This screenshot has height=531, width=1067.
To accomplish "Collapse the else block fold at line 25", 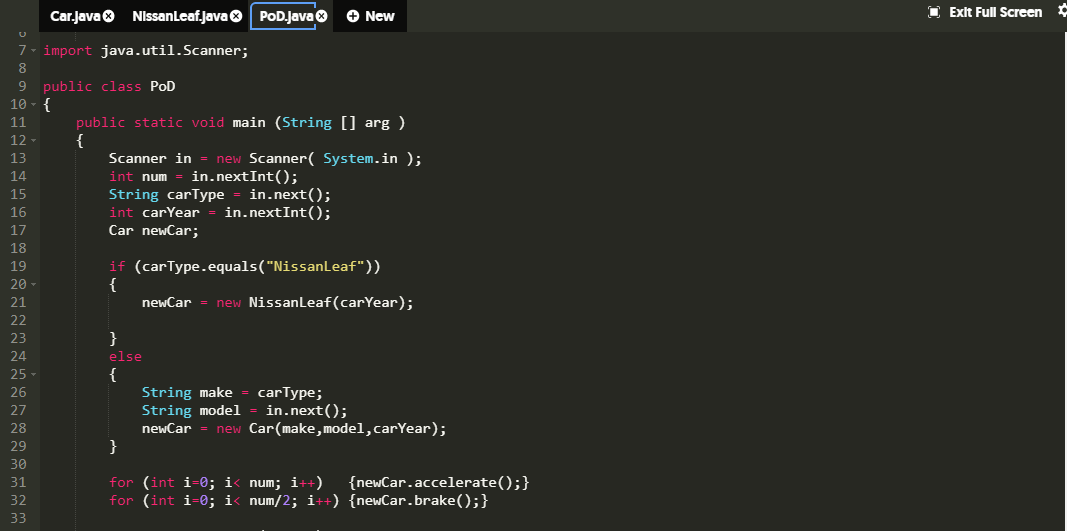I will tap(33, 374).
